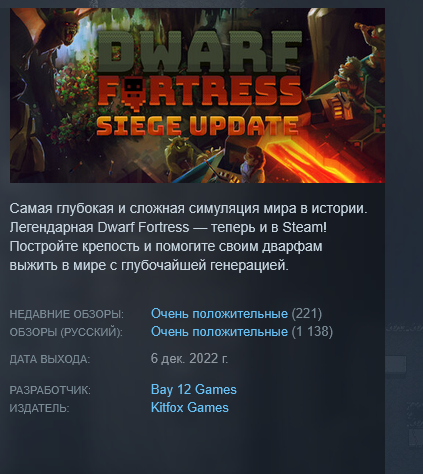Click the ДАТА ВЫХОДА label
Screen dimensions: 423x474
(x=50, y=359)
